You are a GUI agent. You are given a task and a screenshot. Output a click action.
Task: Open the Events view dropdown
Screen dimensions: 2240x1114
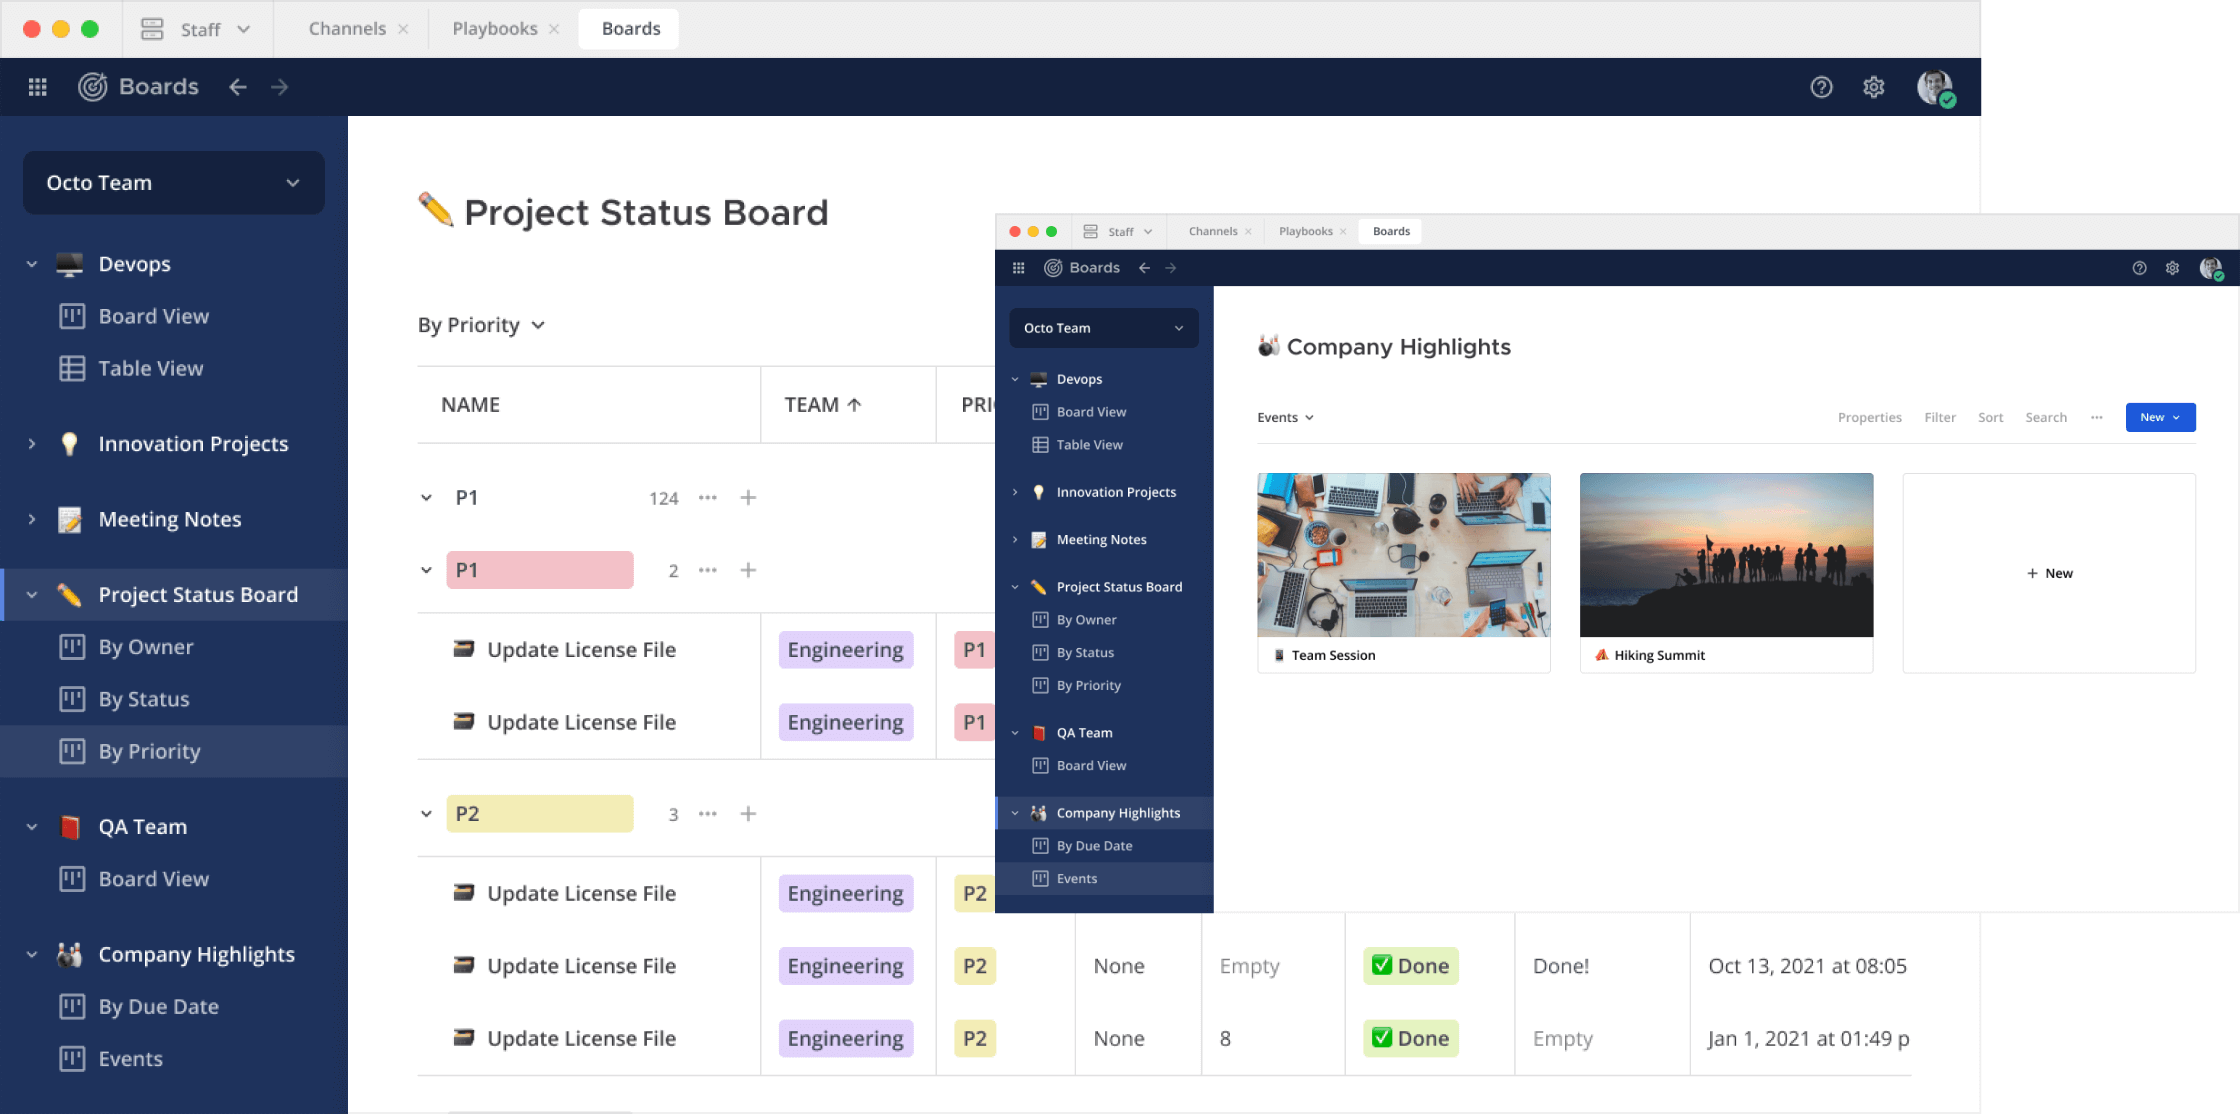point(1285,417)
